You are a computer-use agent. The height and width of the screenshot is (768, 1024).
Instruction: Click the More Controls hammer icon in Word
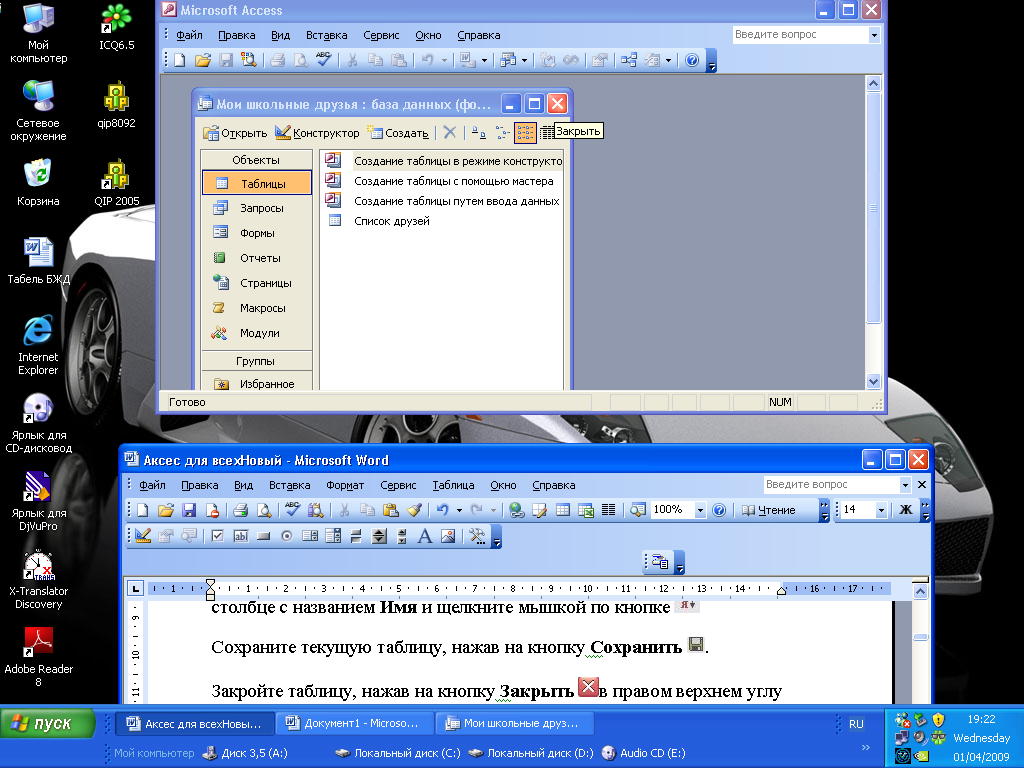[x=477, y=536]
